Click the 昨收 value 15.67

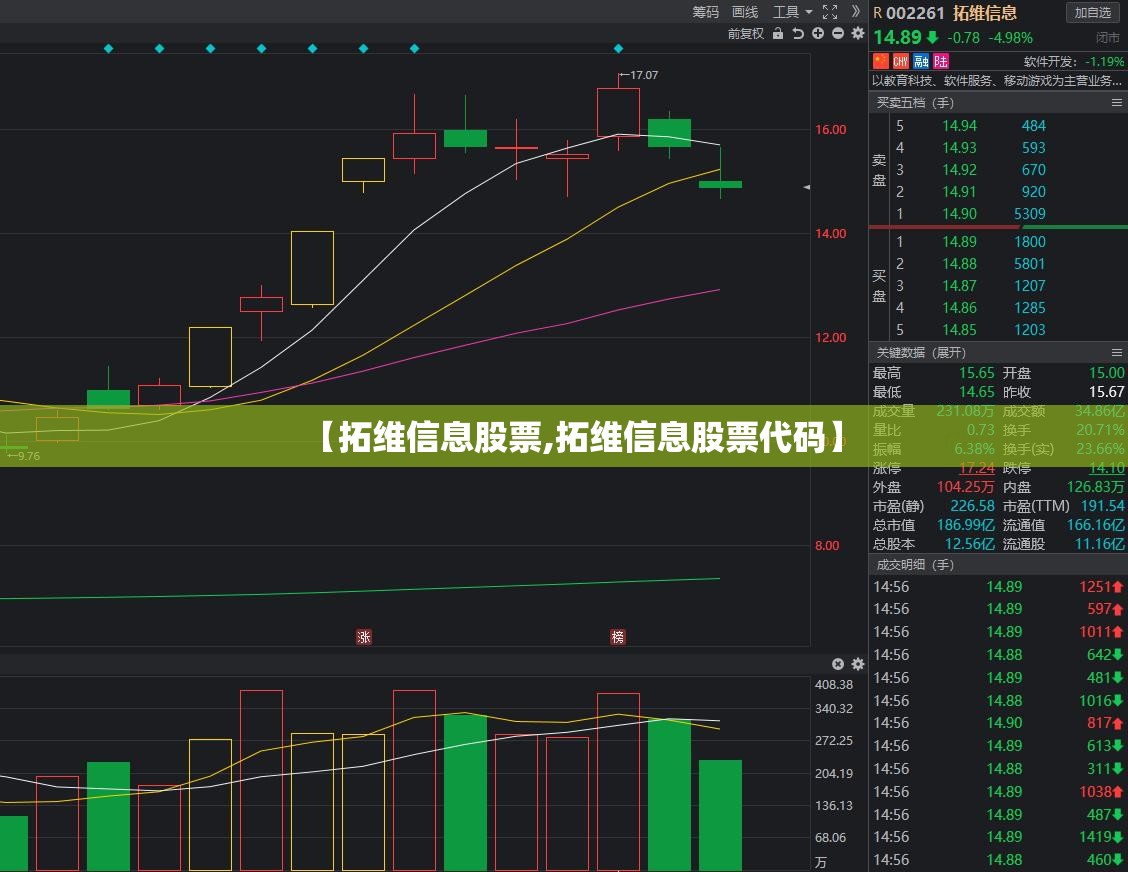pyautogui.click(x=1106, y=392)
